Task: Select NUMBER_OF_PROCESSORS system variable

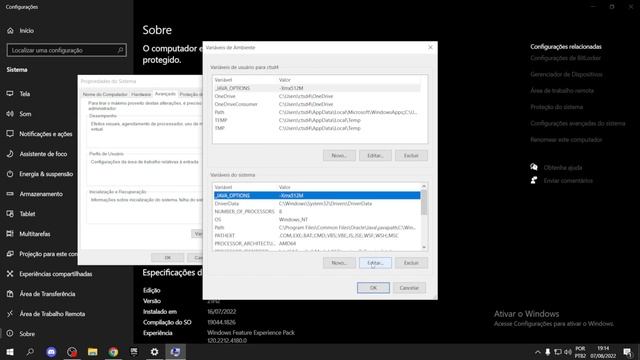Action: 317,211
